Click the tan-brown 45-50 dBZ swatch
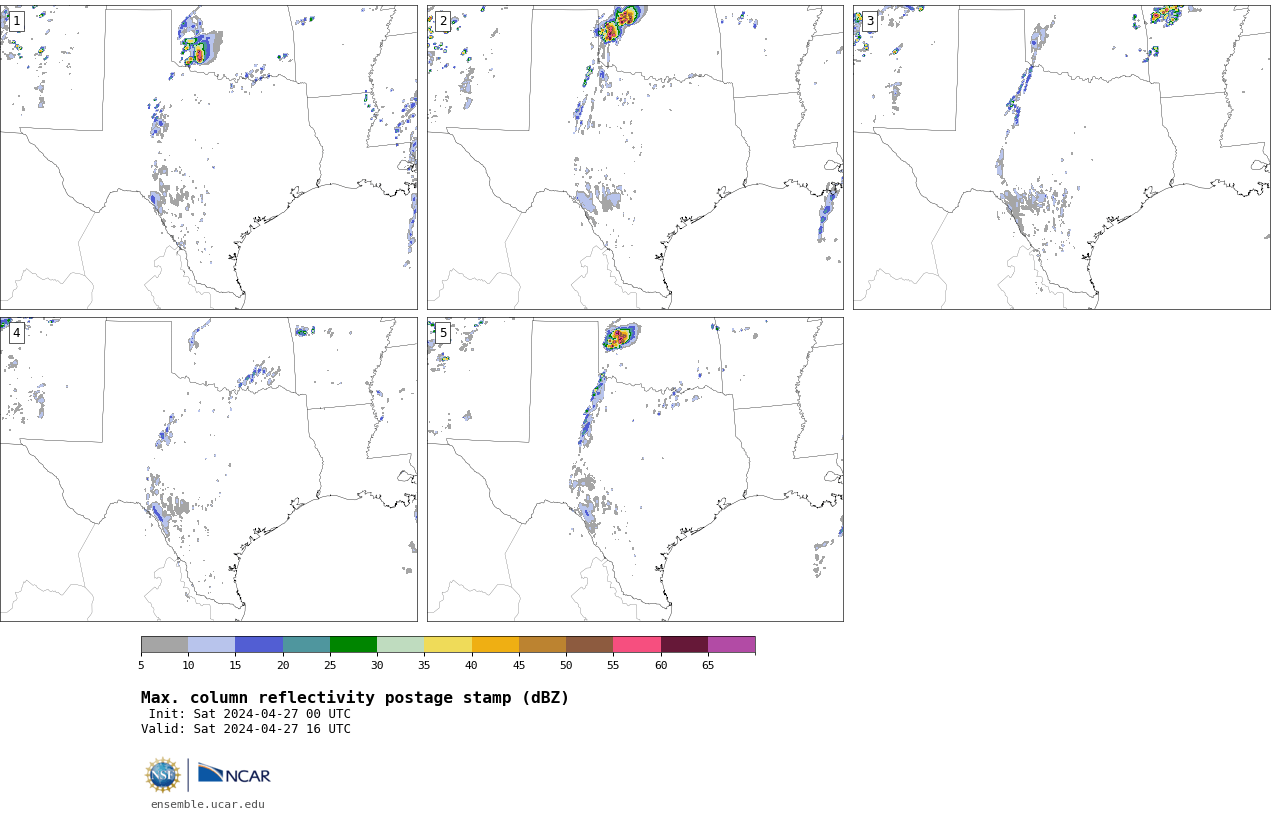 (542, 644)
